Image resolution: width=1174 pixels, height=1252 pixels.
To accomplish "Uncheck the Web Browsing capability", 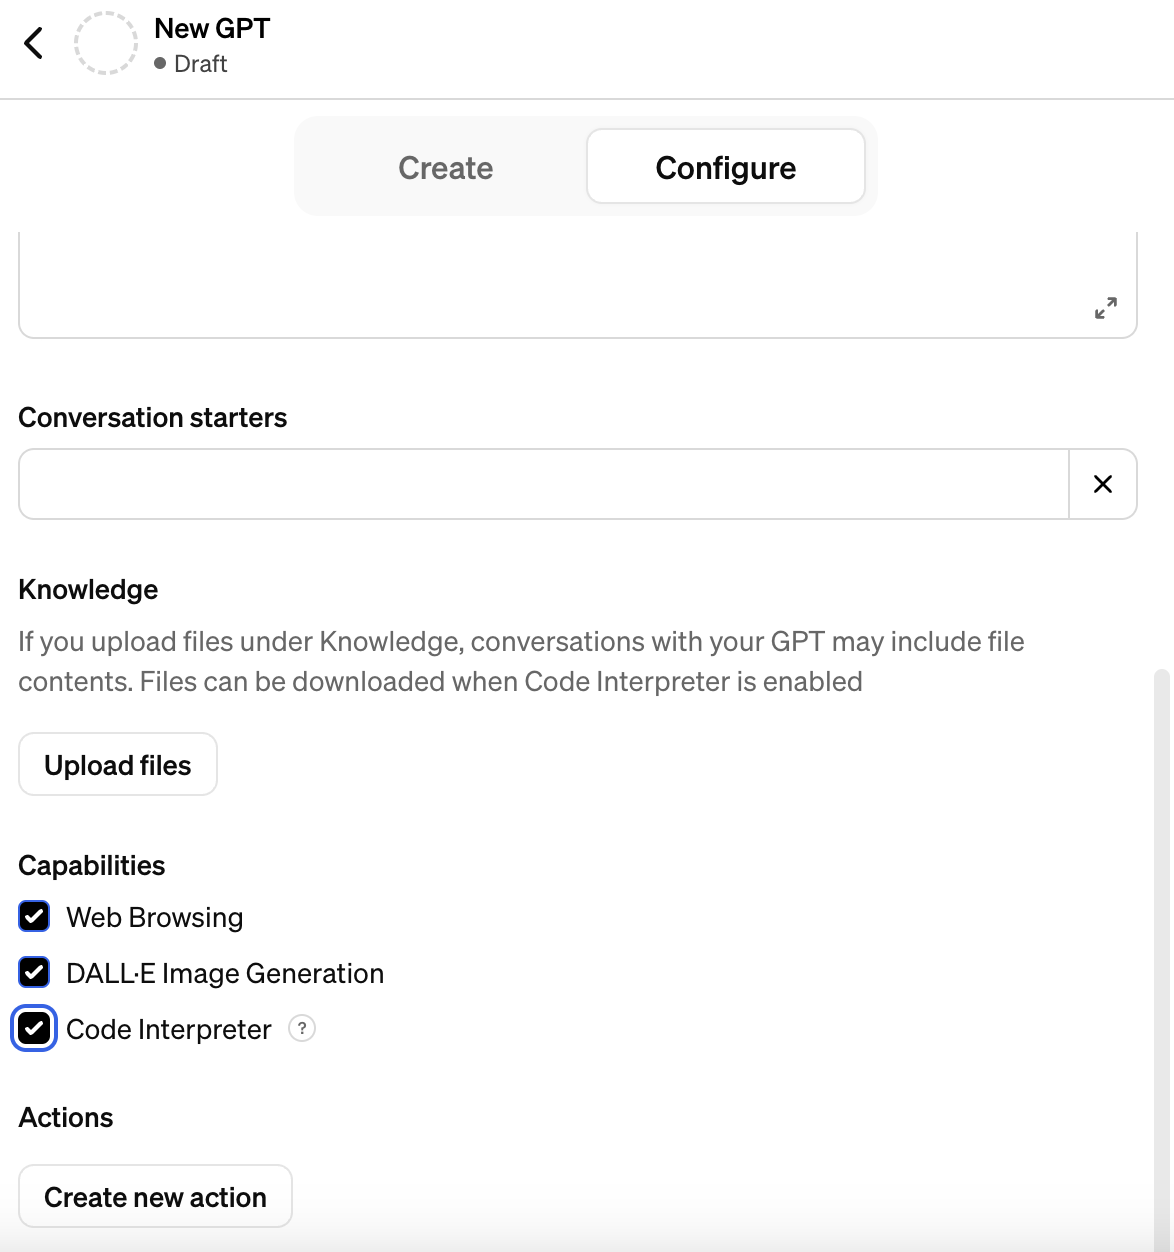I will tap(35, 916).
